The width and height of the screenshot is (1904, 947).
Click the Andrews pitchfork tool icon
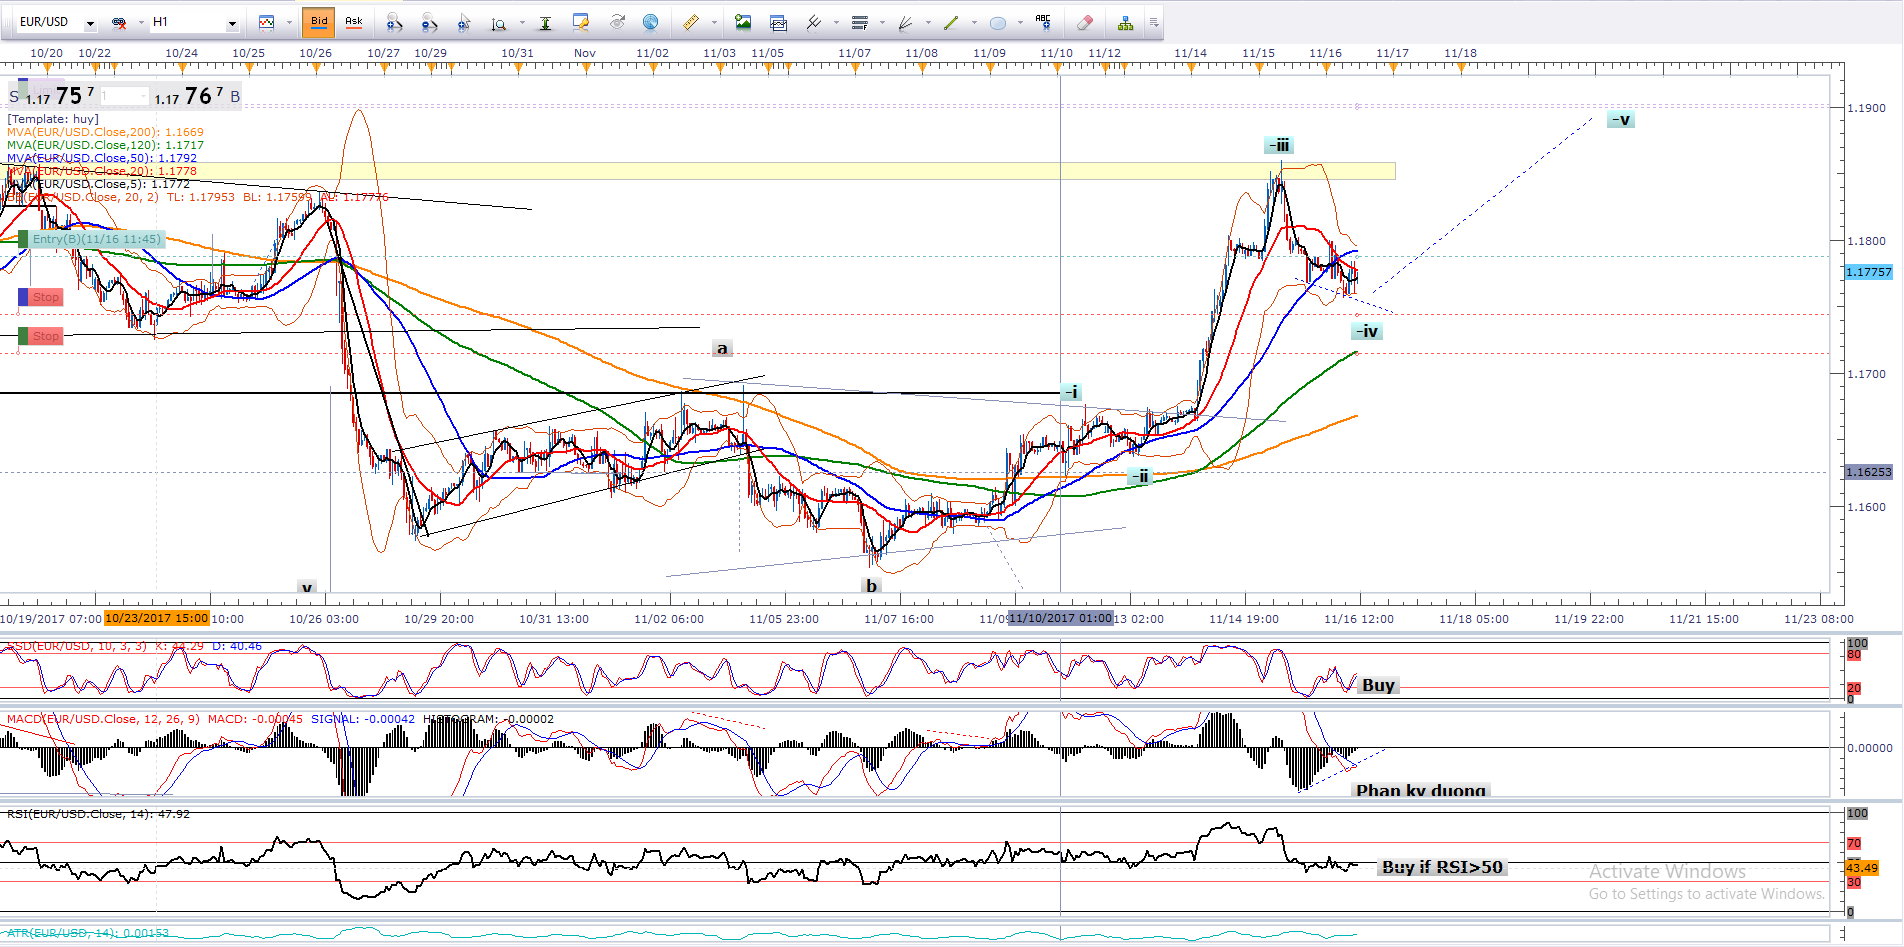[x=813, y=22]
